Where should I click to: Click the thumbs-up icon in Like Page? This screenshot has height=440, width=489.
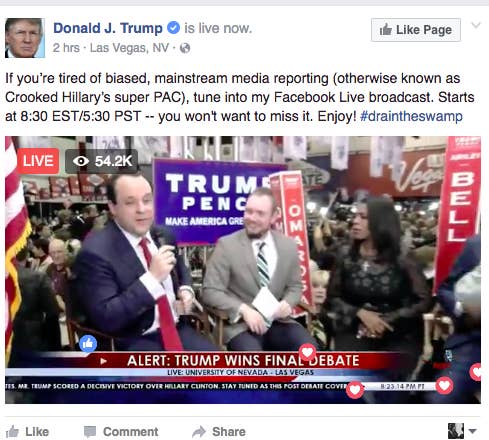tap(386, 30)
